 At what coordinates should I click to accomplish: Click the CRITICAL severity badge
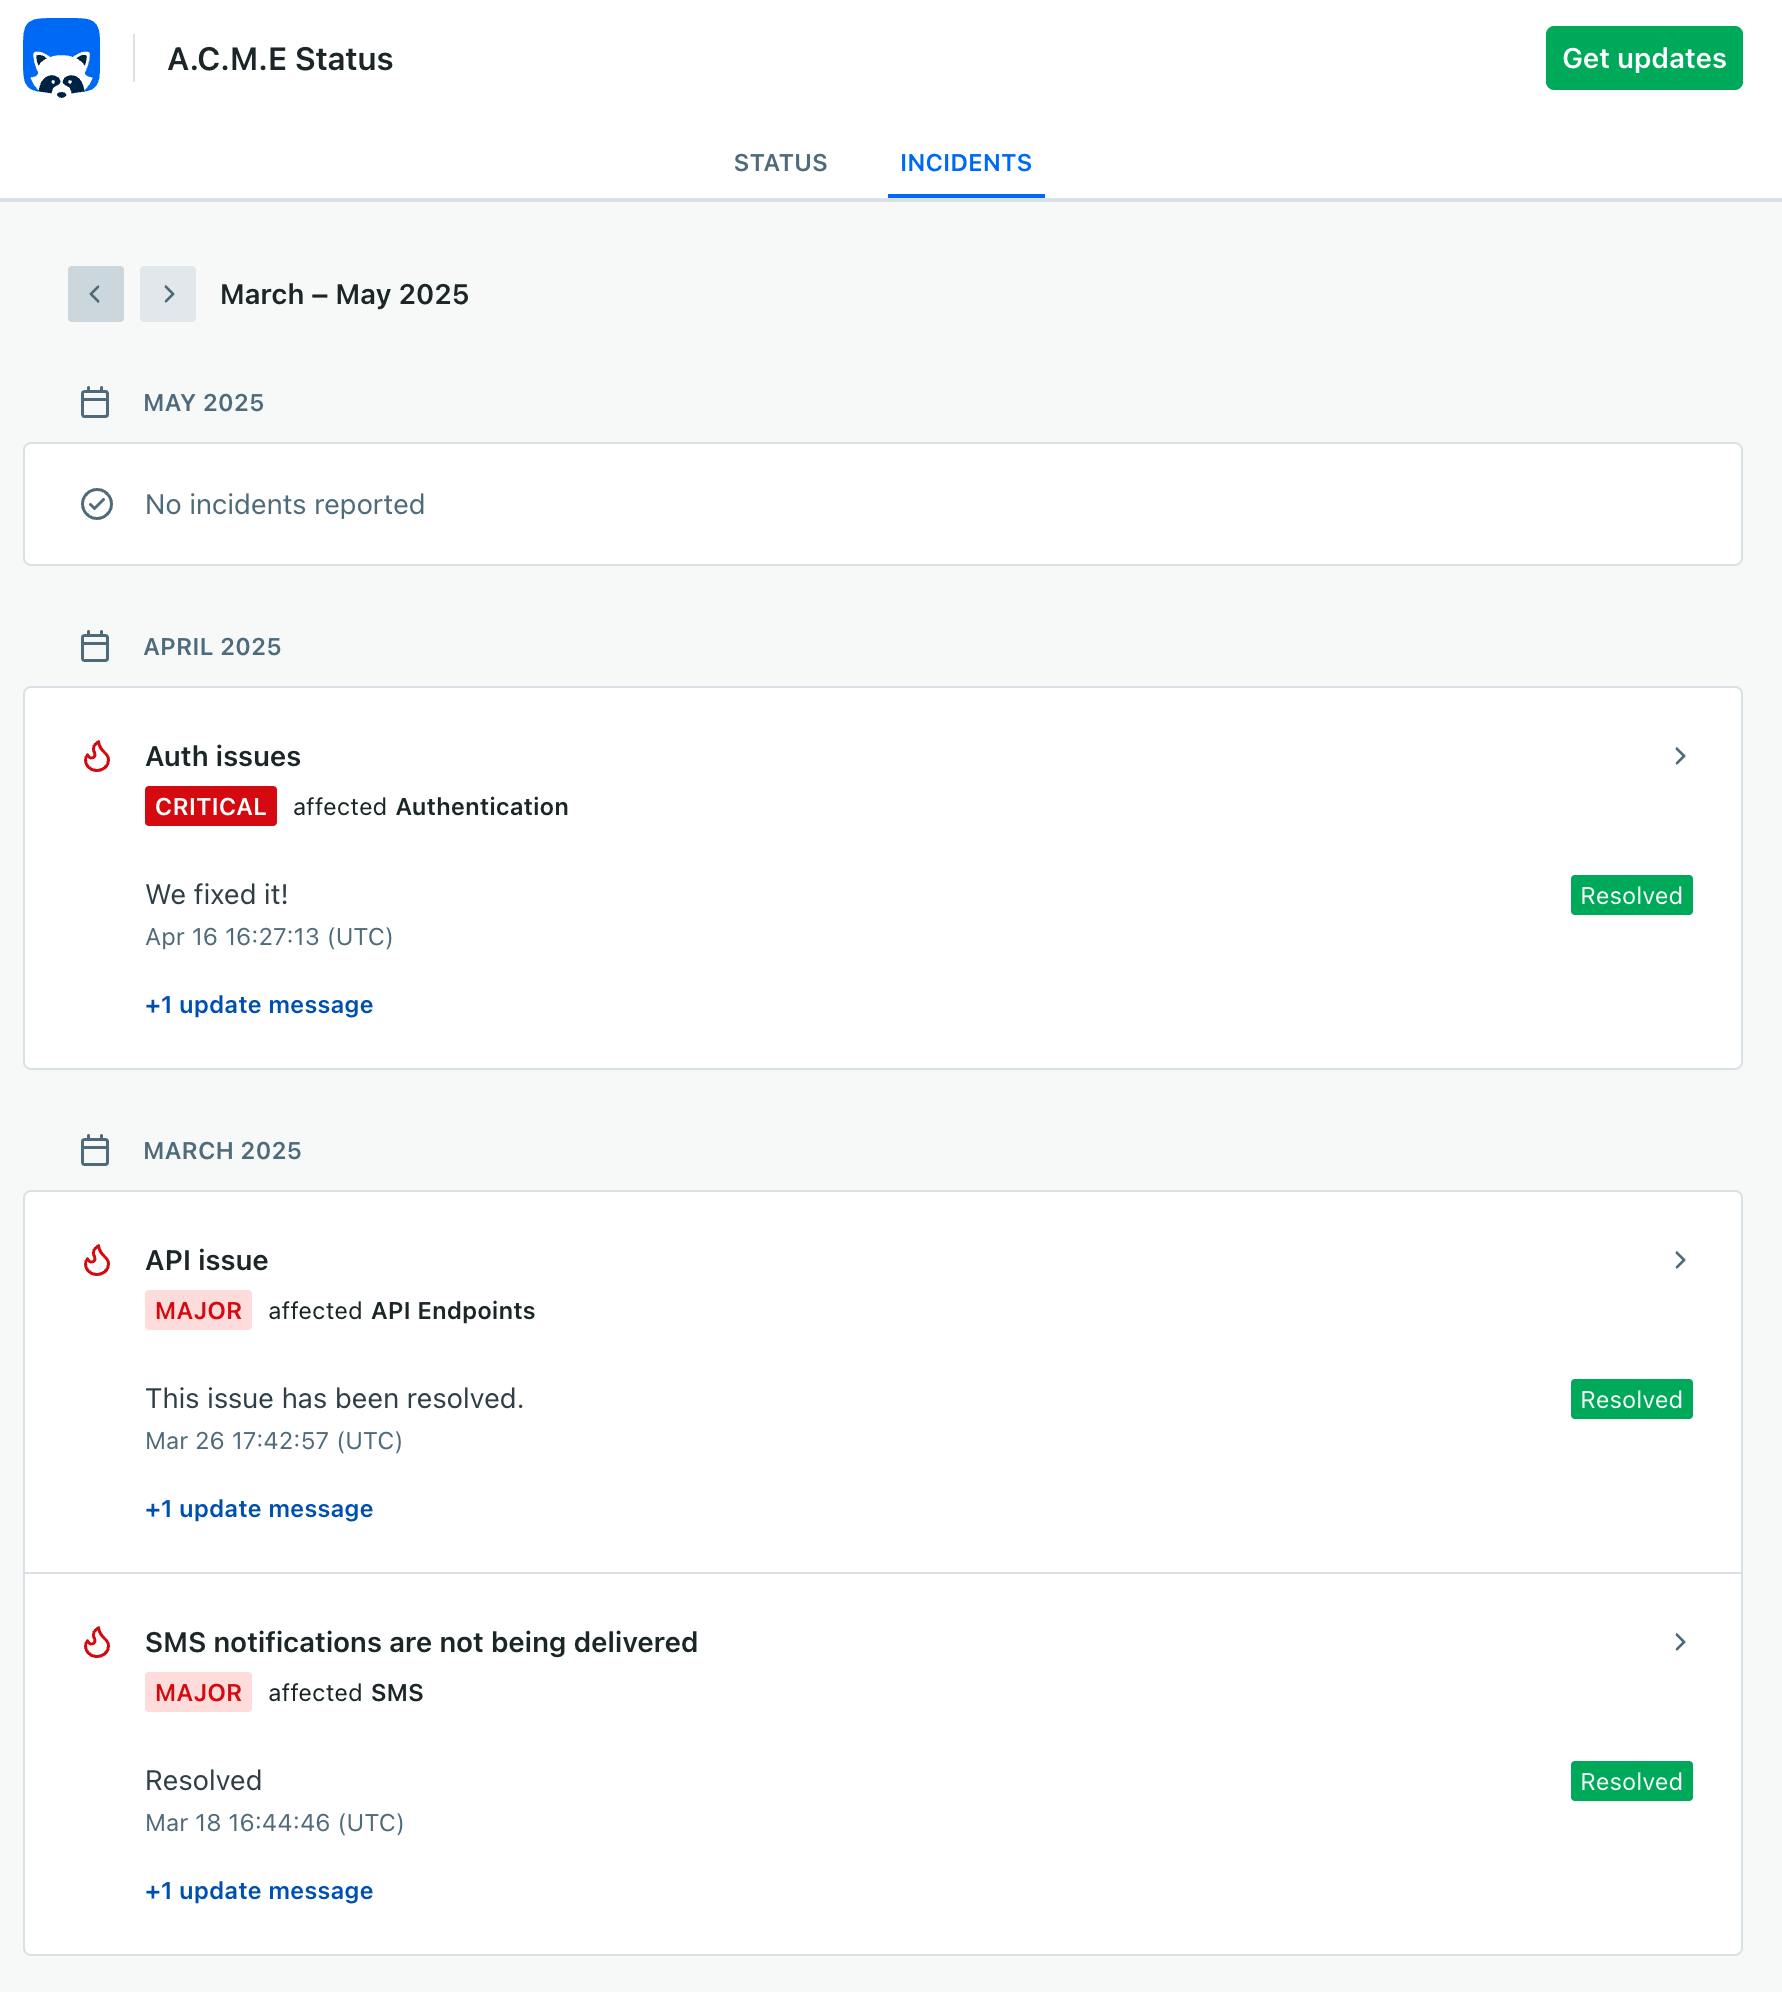[211, 806]
